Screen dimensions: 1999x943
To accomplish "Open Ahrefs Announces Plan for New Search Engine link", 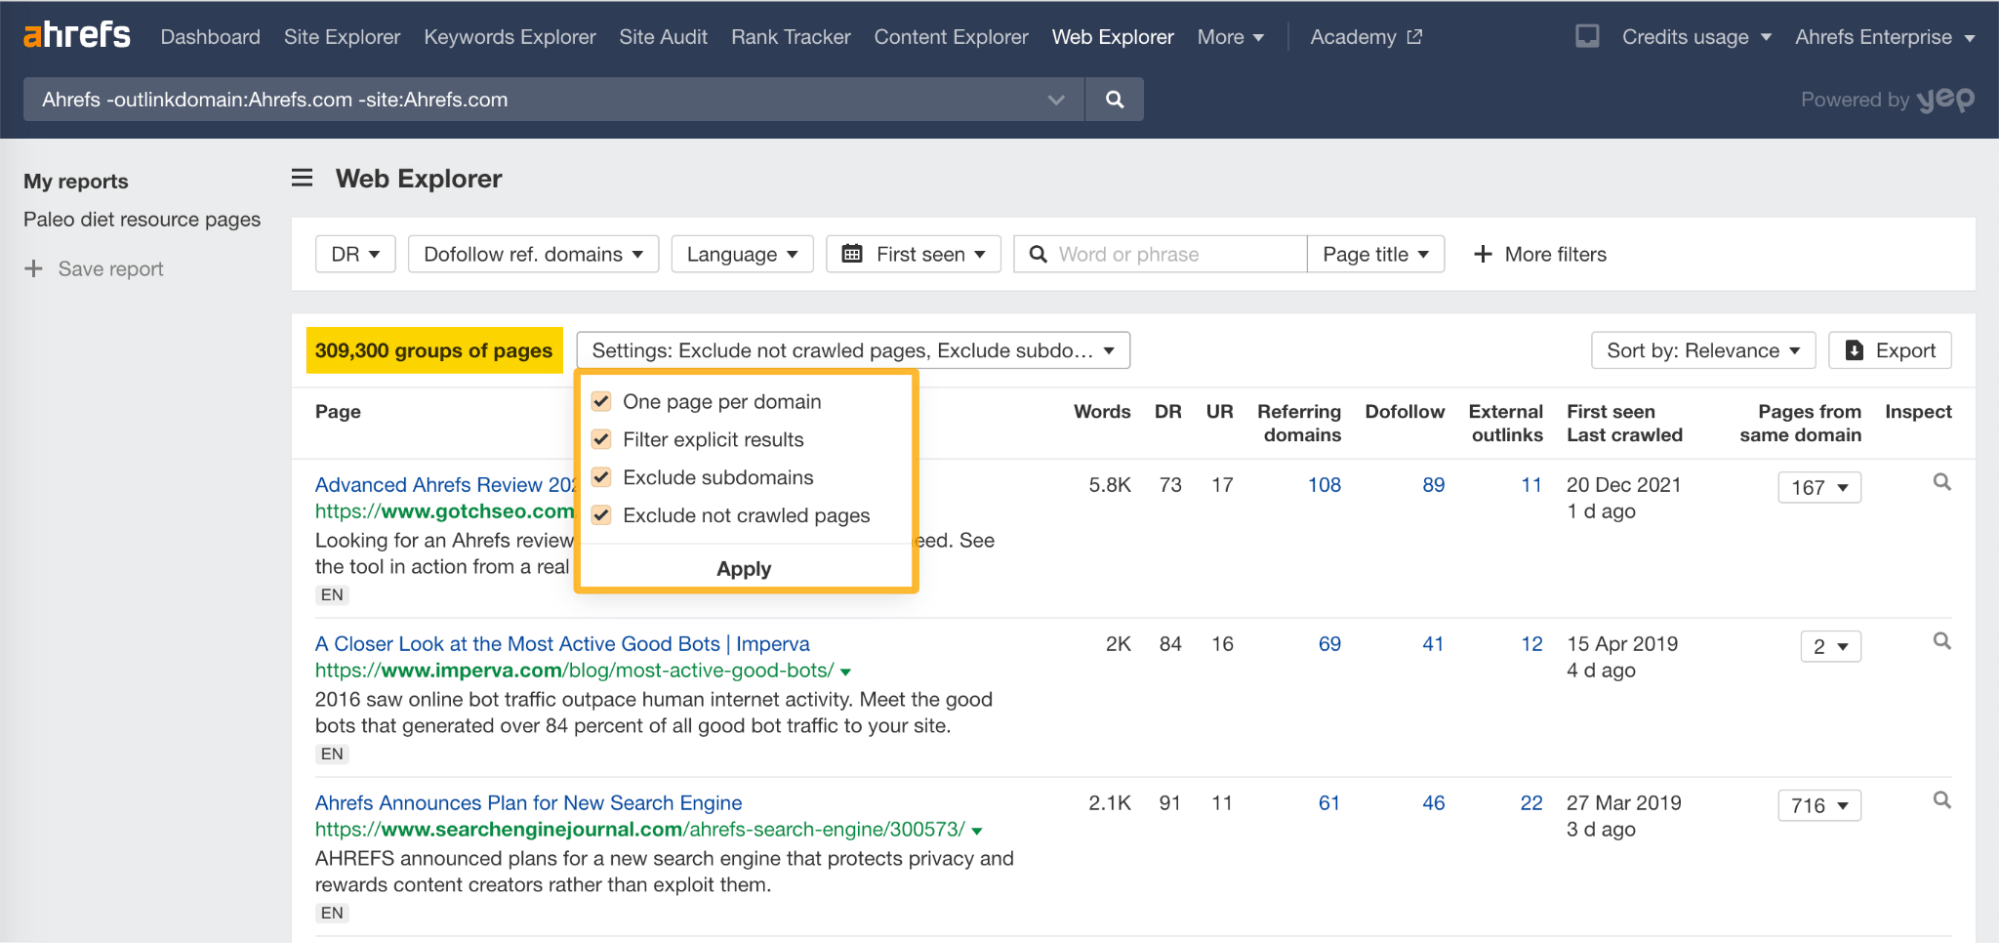I will pos(528,802).
